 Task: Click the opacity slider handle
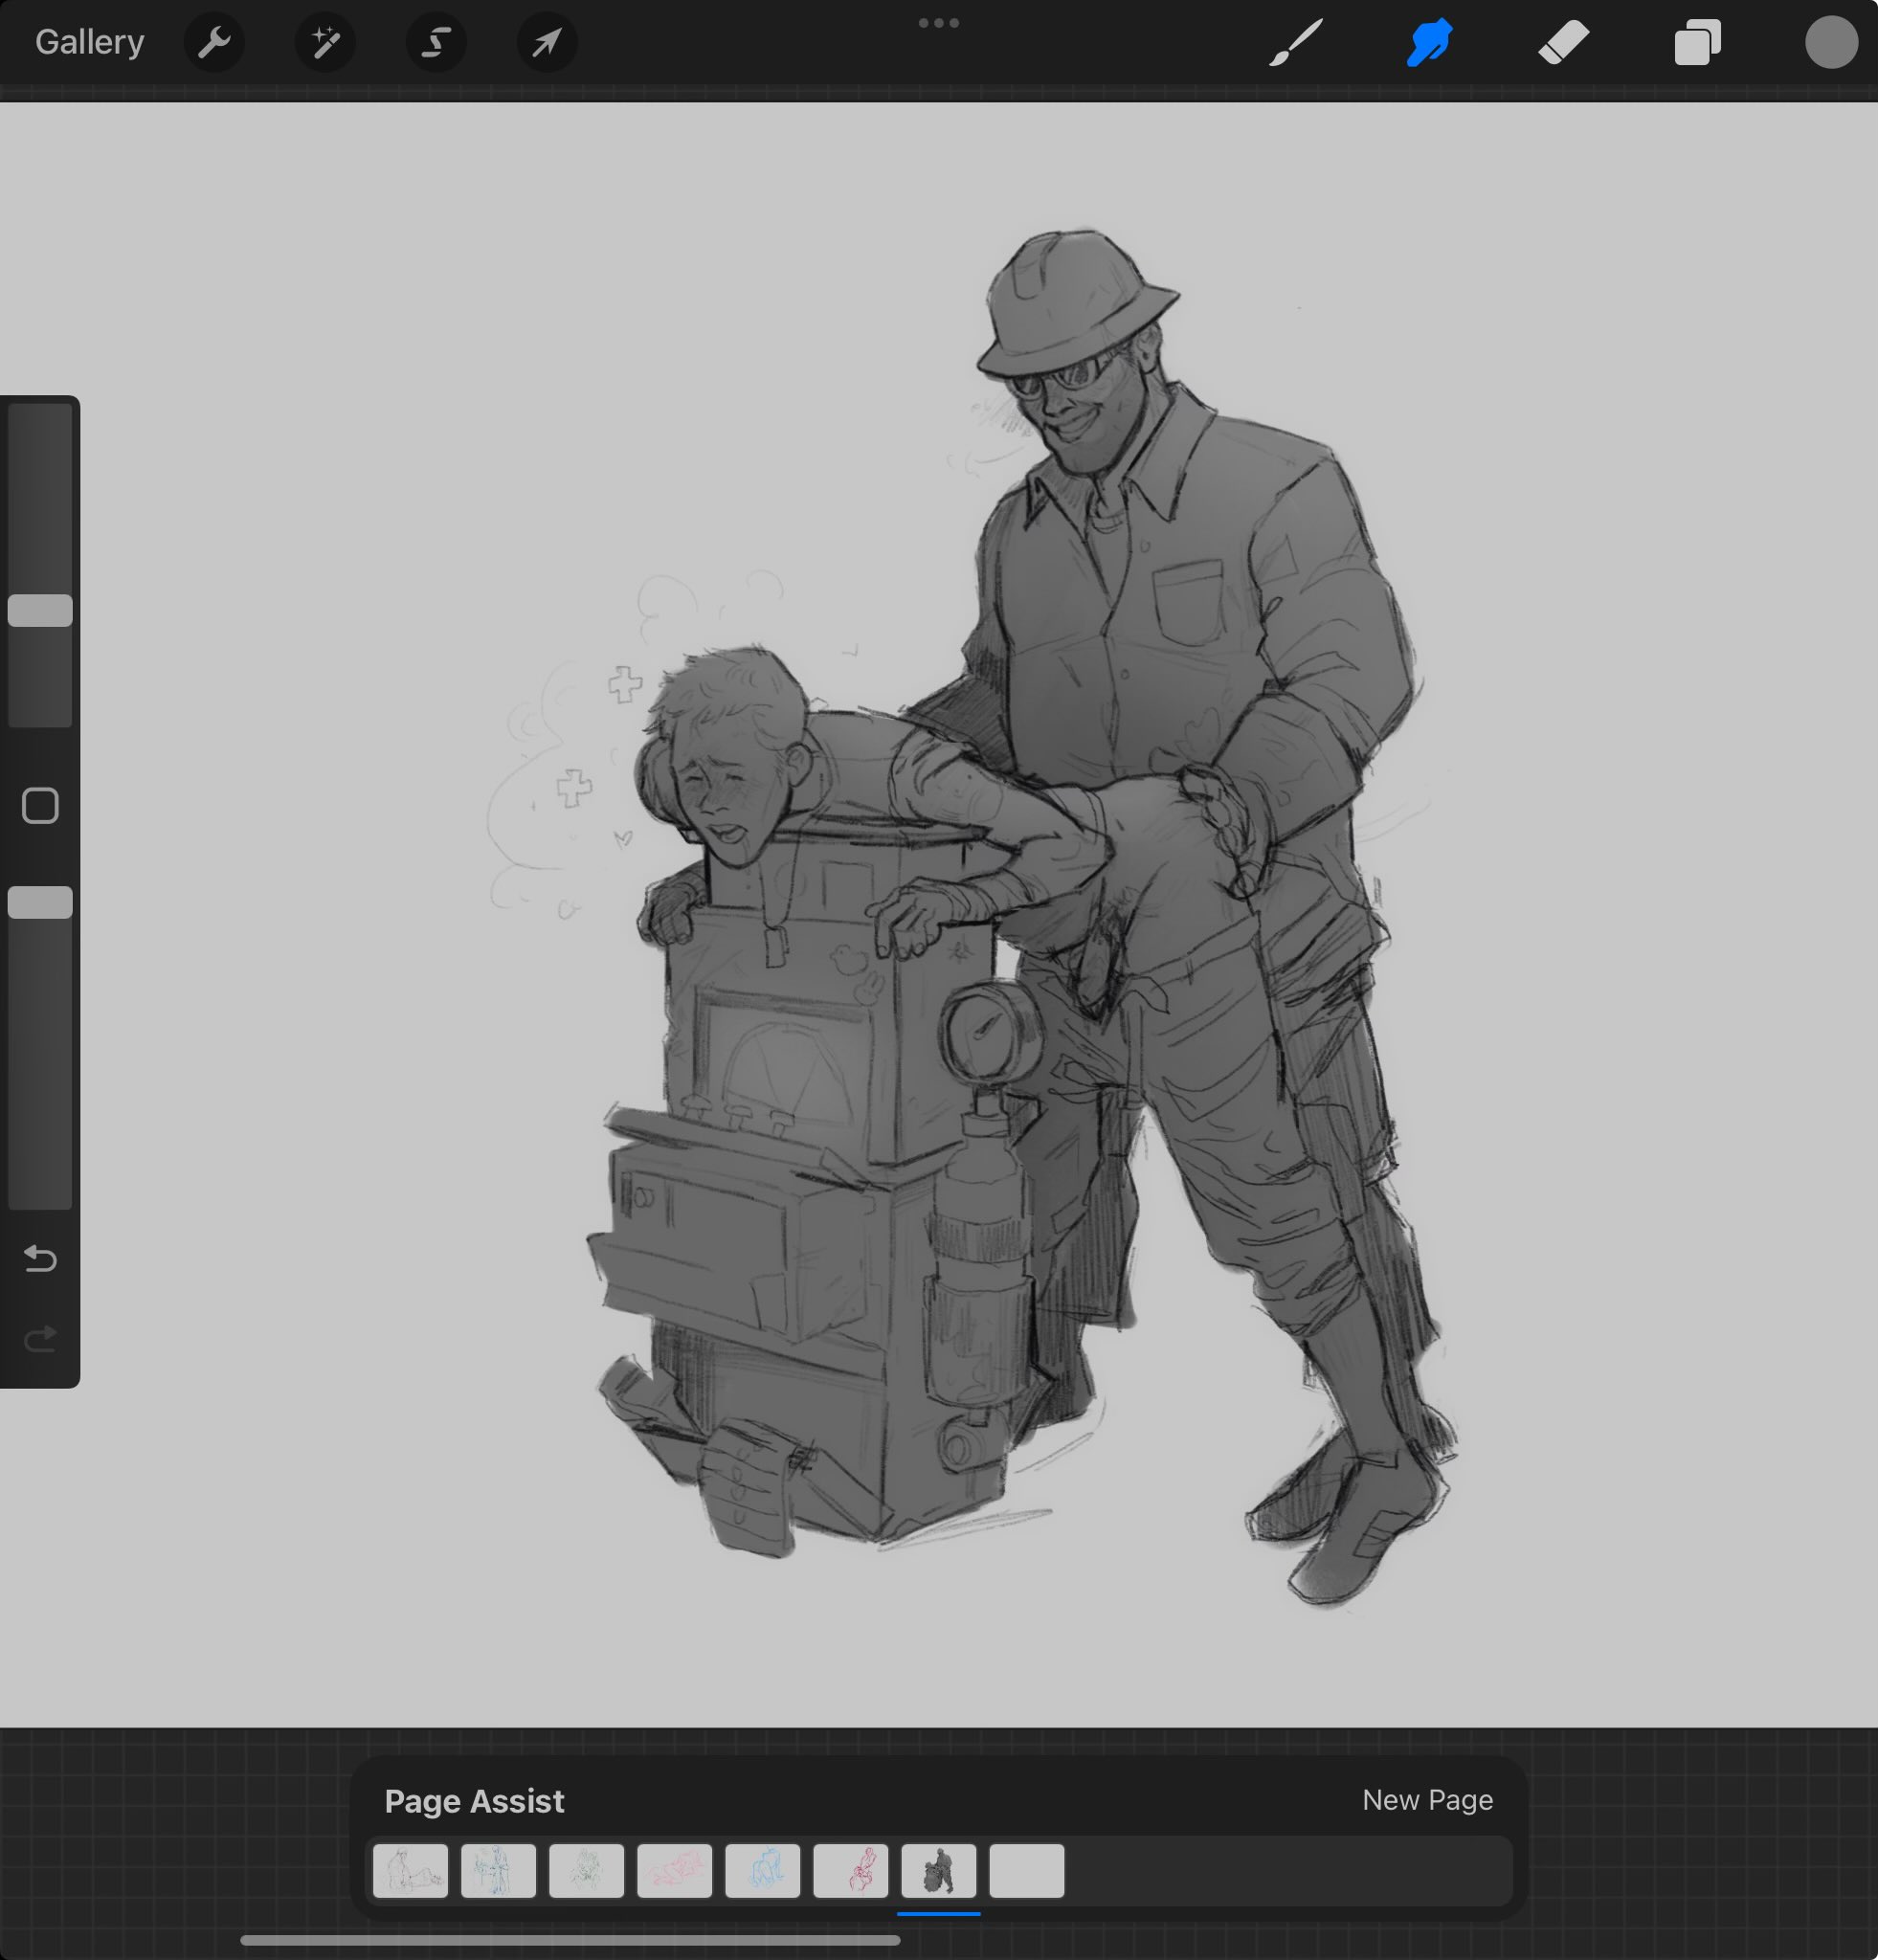[40, 902]
